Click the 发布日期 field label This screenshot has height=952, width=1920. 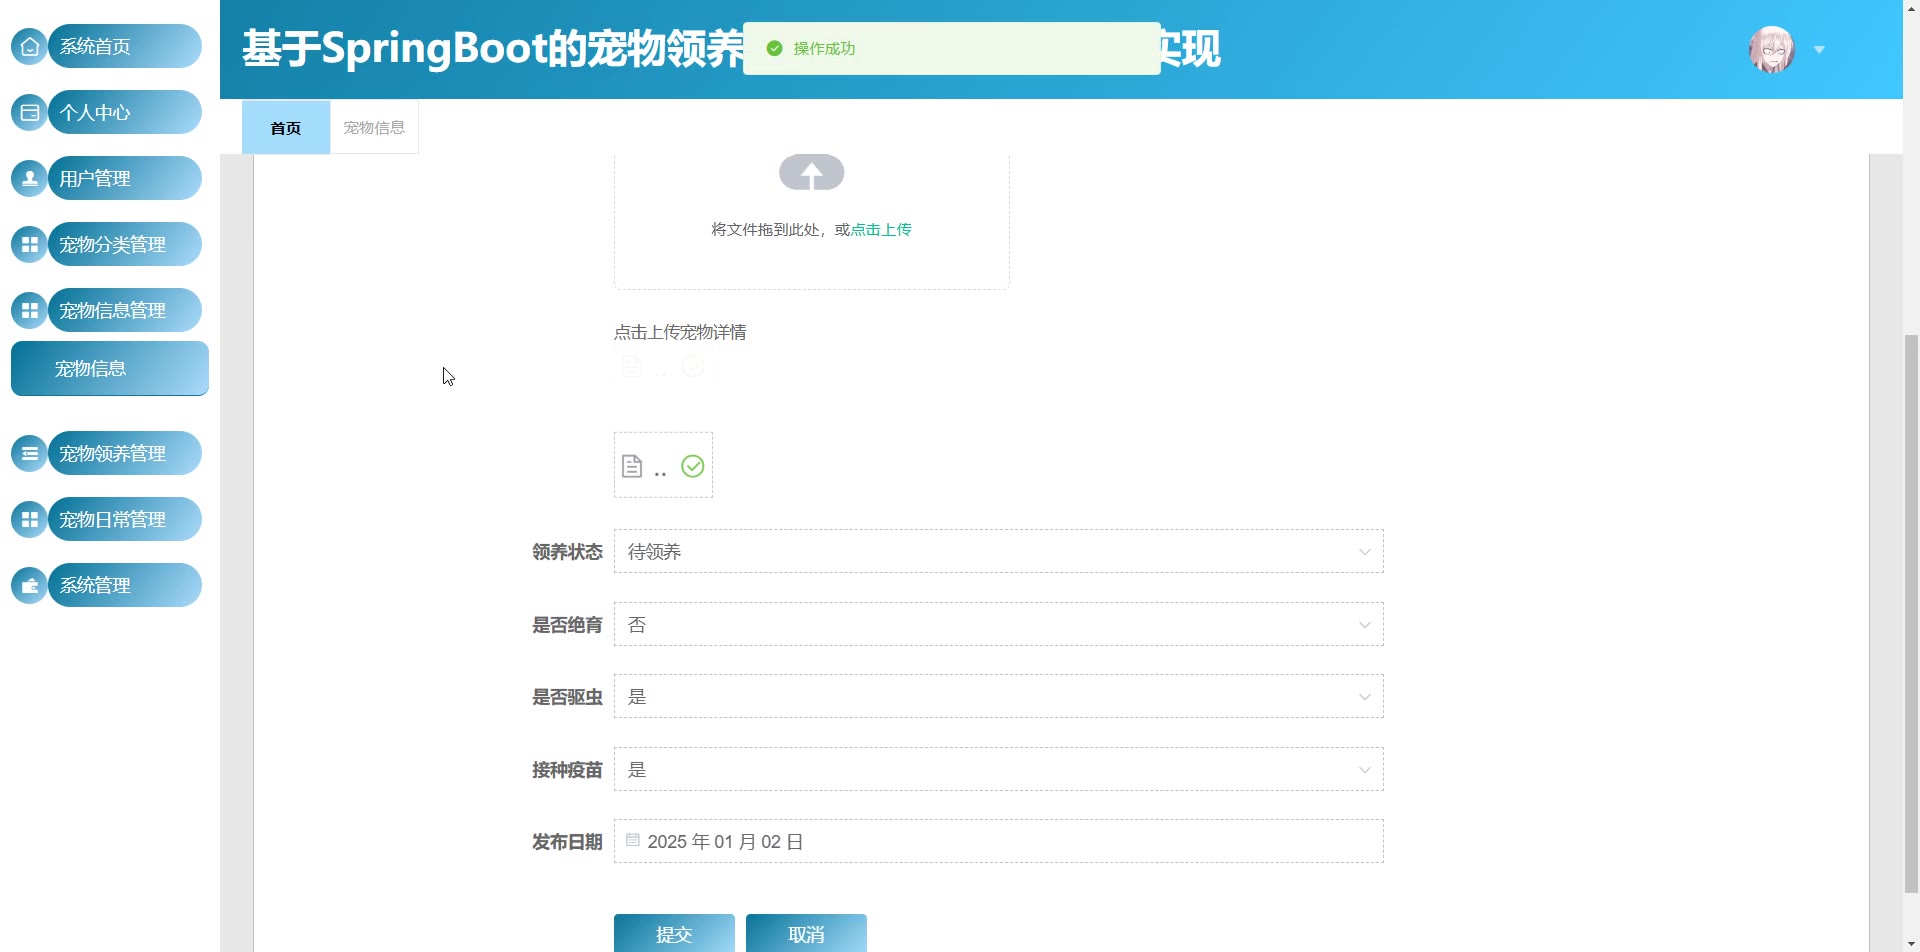point(567,842)
